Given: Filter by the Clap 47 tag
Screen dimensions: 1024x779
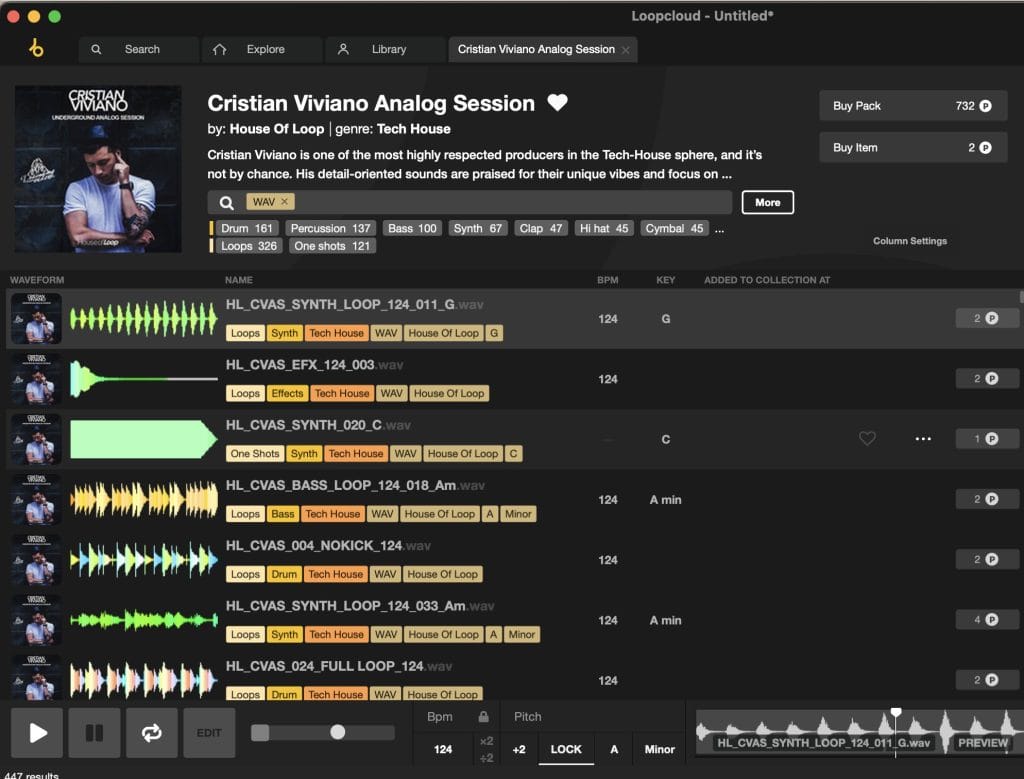Looking at the screenshot, I should (x=541, y=228).
